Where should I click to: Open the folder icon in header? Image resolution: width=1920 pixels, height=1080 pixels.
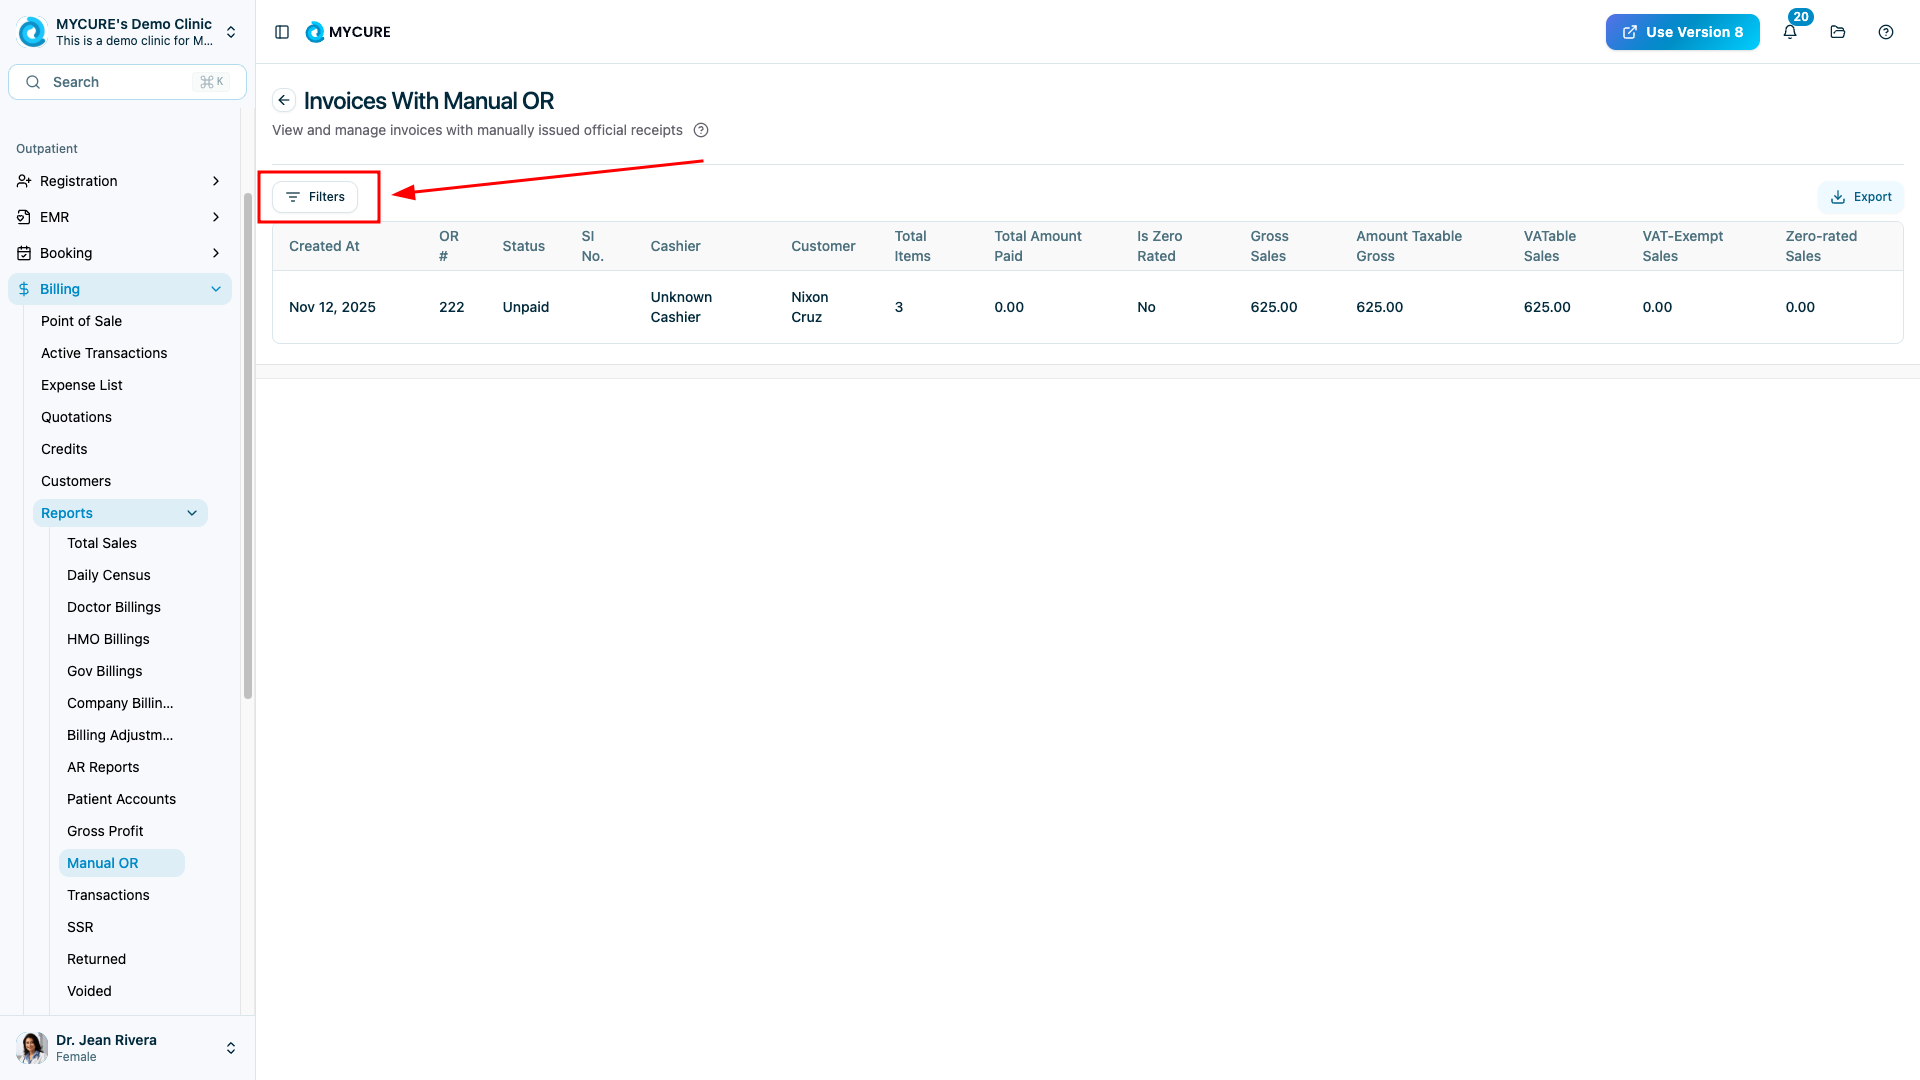pyautogui.click(x=1838, y=32)
